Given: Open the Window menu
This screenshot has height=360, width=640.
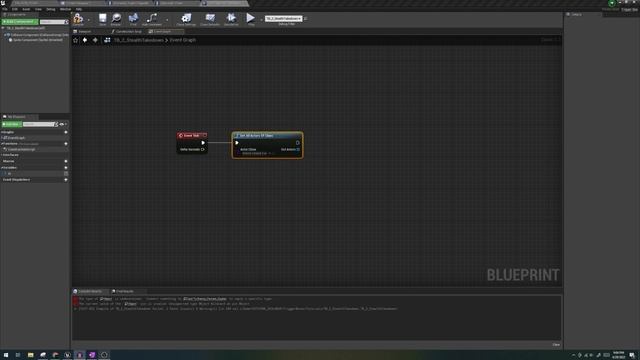Looking at the screenshot, I should [x=65, y=9].
